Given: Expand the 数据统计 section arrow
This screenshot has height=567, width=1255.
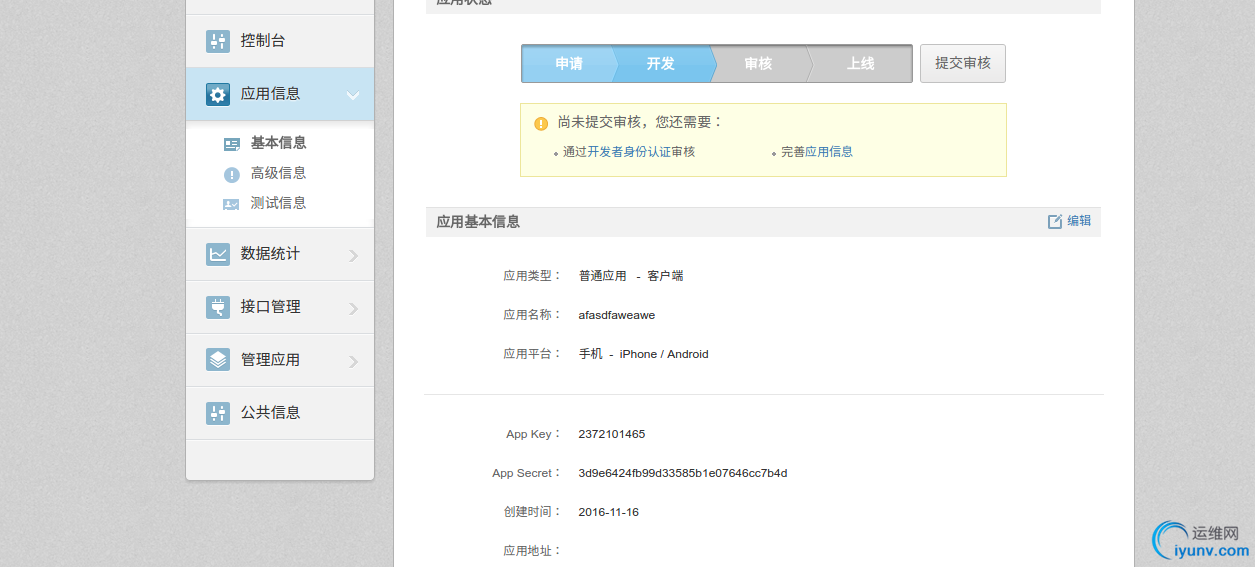Looking at the screenshot, I should click(353, 256).
